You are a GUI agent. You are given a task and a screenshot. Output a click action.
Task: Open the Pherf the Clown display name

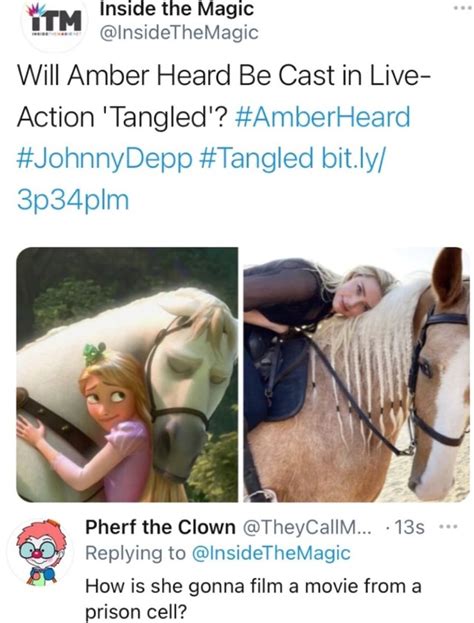[161, 527]
